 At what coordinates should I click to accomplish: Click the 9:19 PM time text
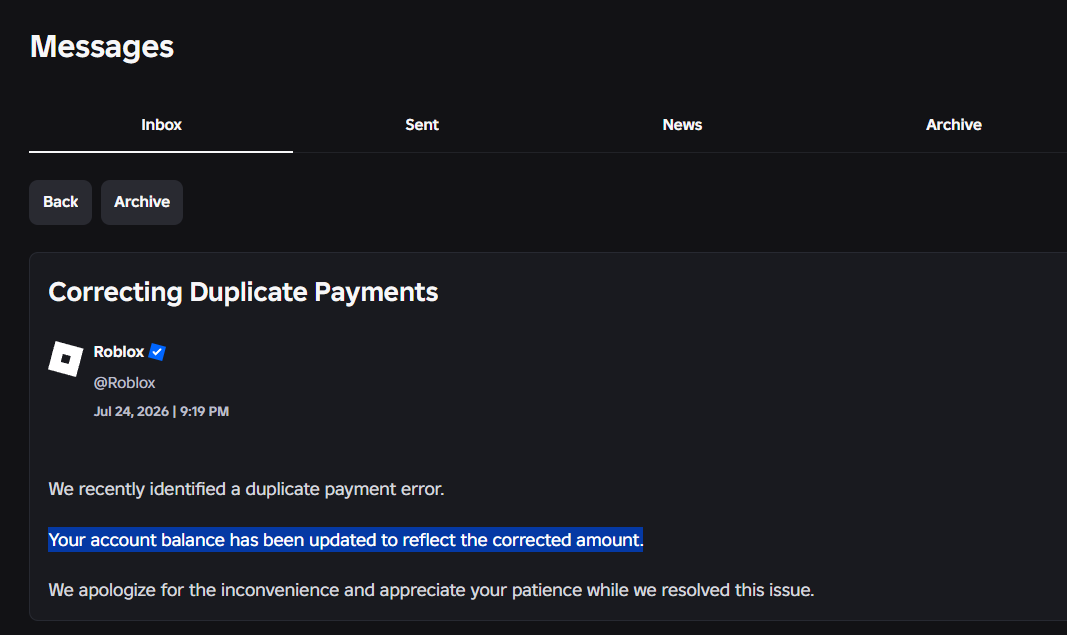[x=204, y=411]
